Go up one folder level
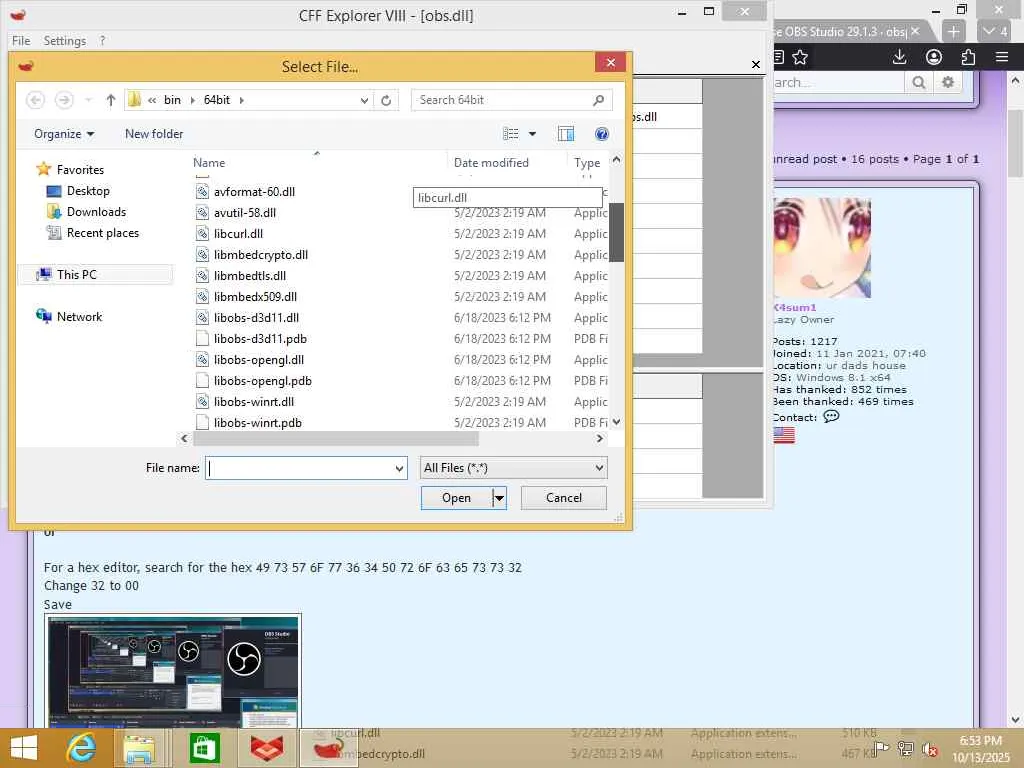The height and width of the screenshot is (768, 1024). 110,100
